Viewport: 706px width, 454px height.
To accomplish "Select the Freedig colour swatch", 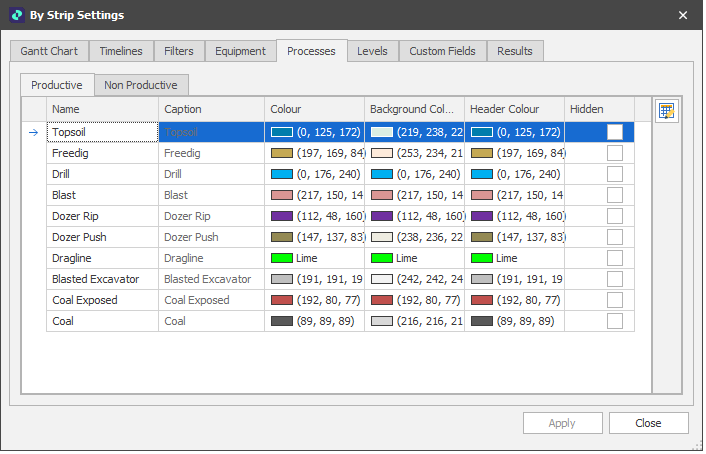I will (281, 153).
